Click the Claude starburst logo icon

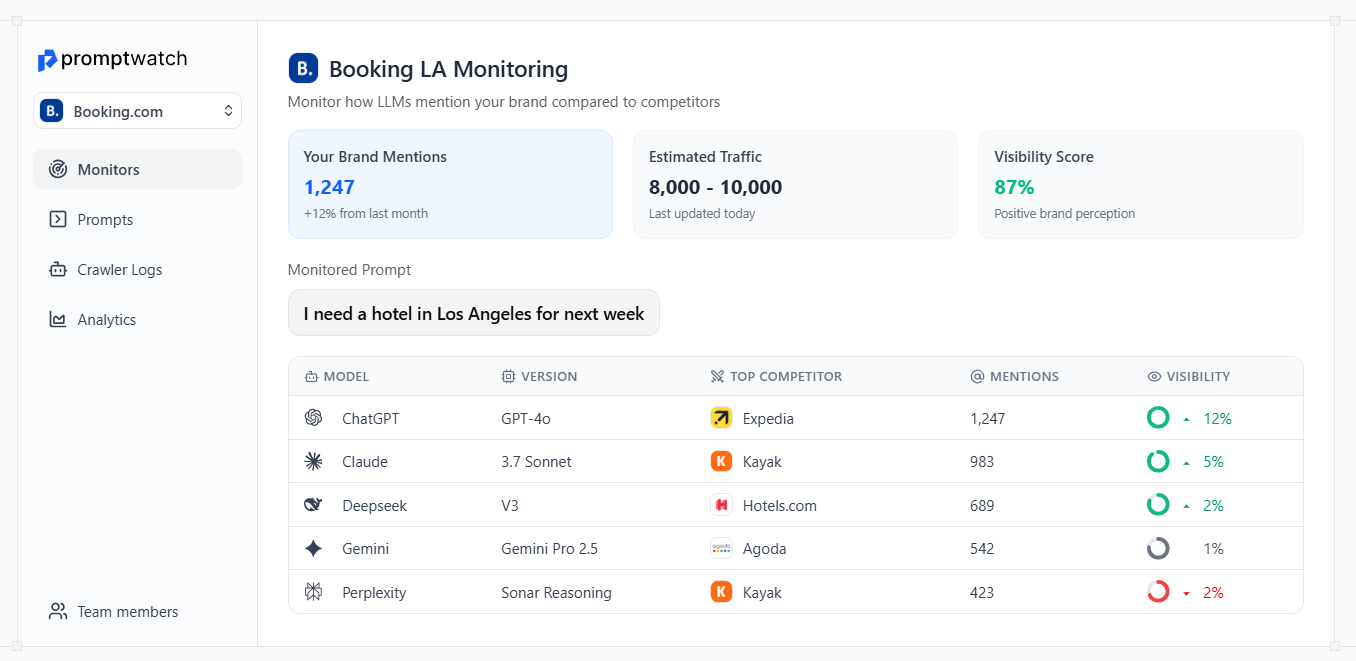point(313,461)
